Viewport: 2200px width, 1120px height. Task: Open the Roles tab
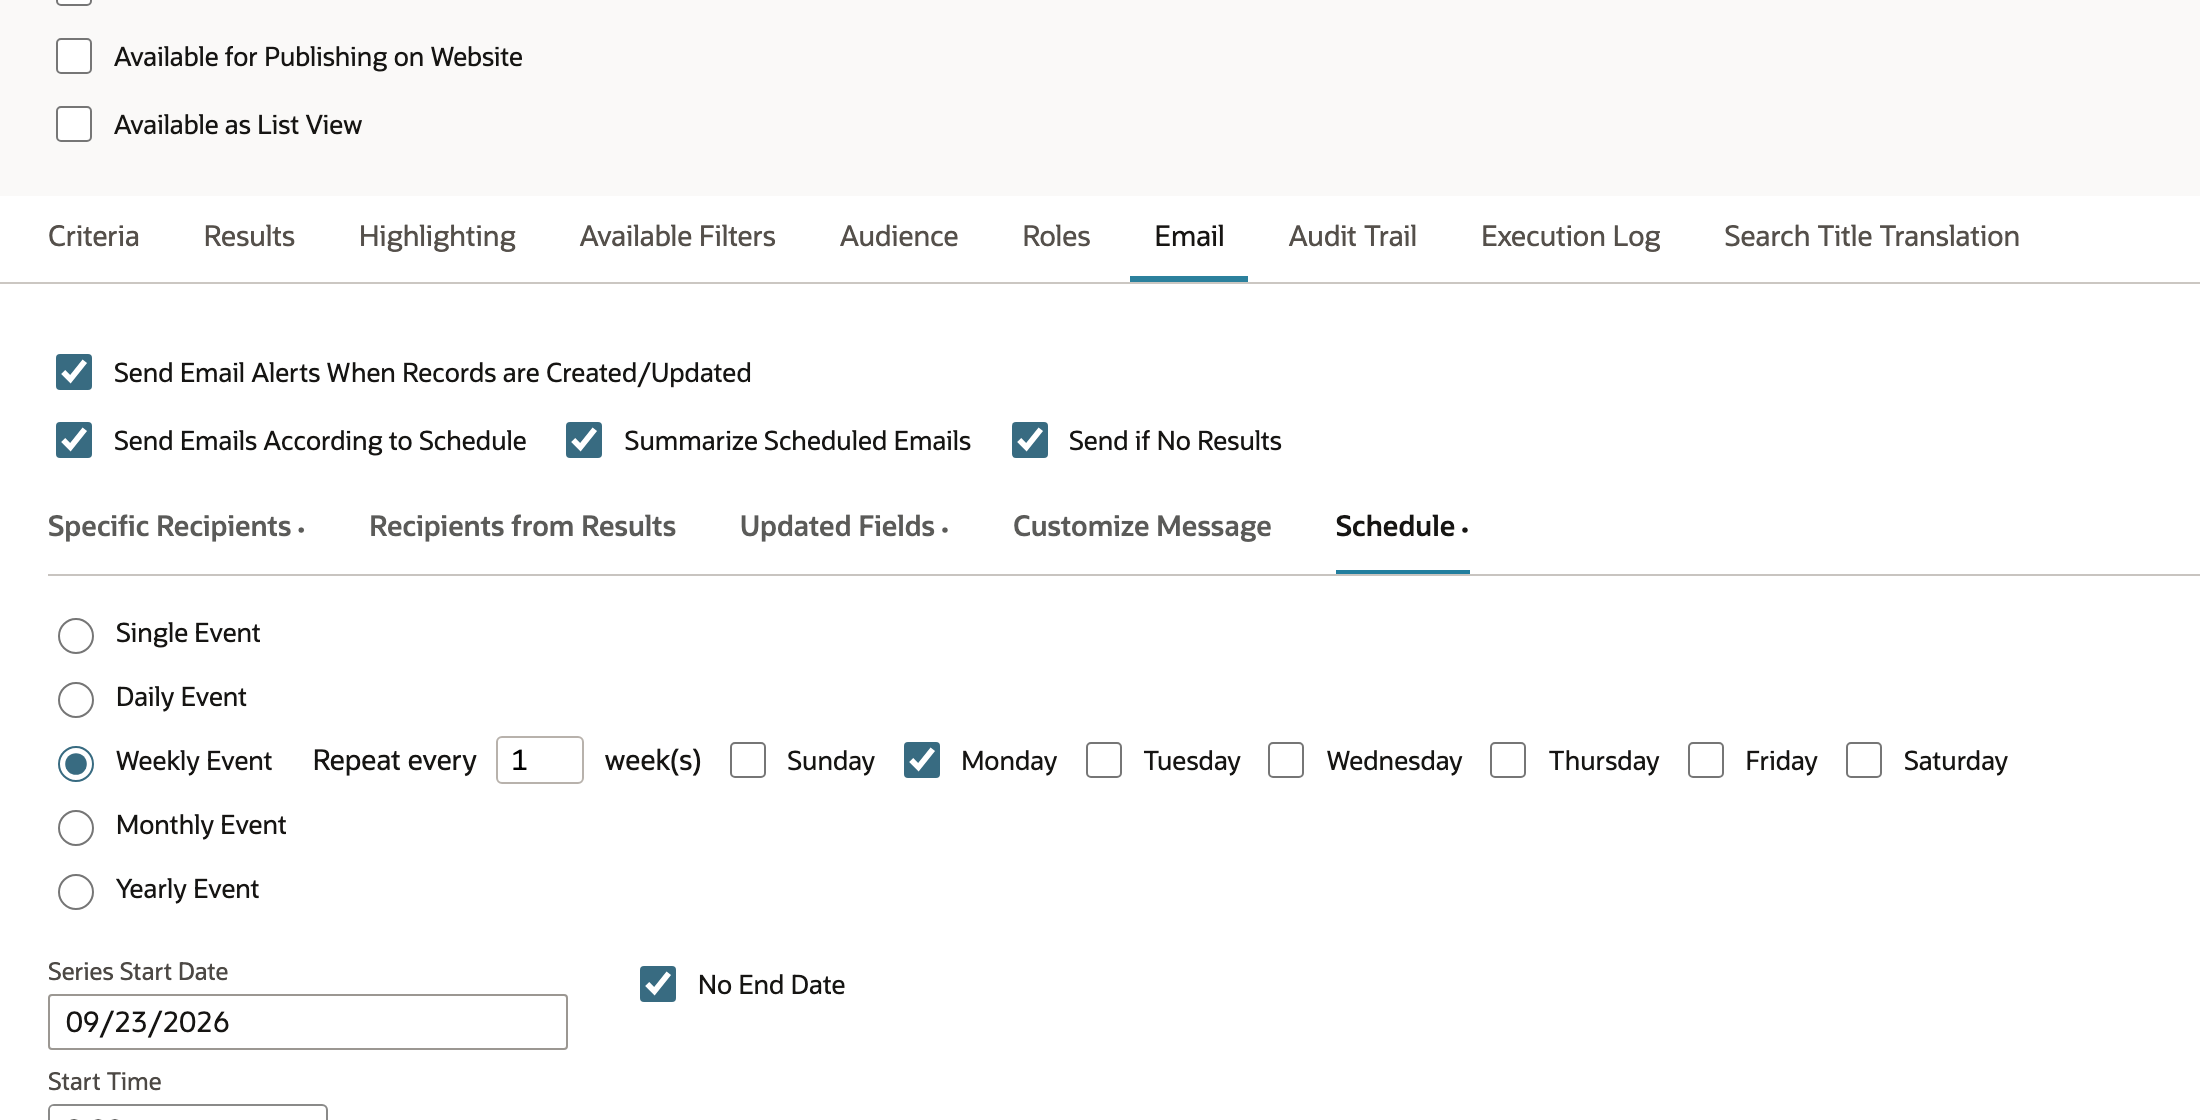(1056, 236)
